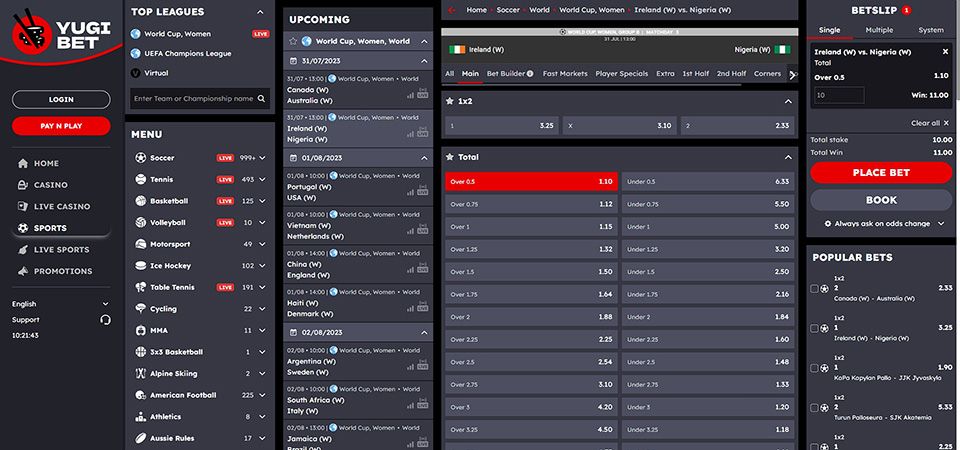Remove Ireland vs Nigeria bet from betslip
The image size is (960, 450).
point(945,52)
